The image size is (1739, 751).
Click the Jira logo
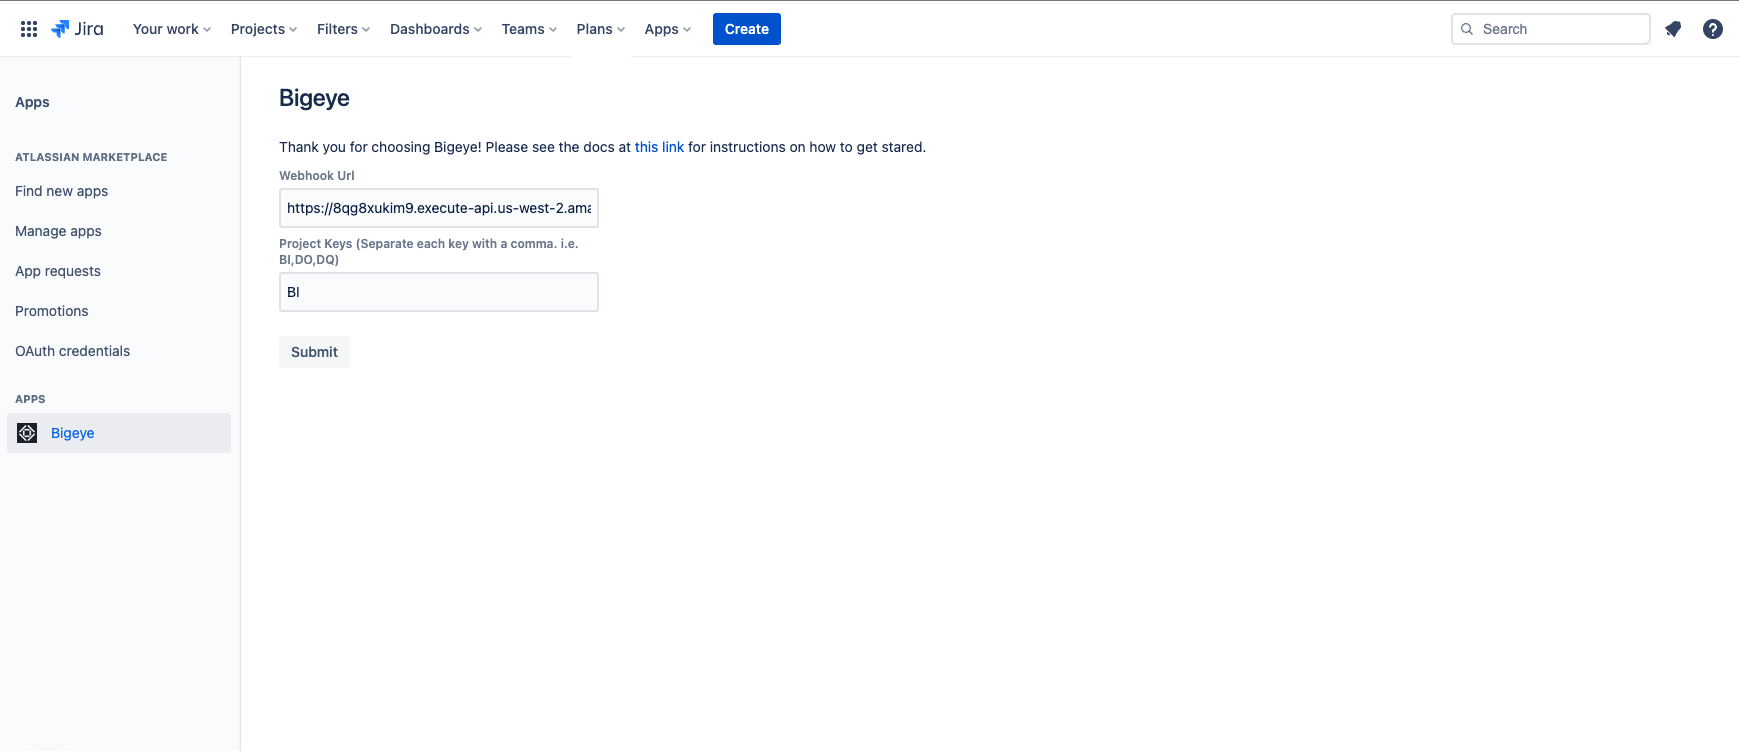78,29
